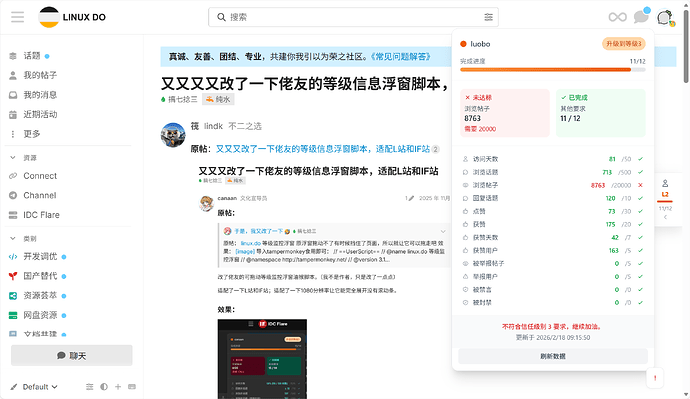This screenshot has width=690, height=399.
Task: Click the plus icon in sidebar footer
Action: point(118,387)
